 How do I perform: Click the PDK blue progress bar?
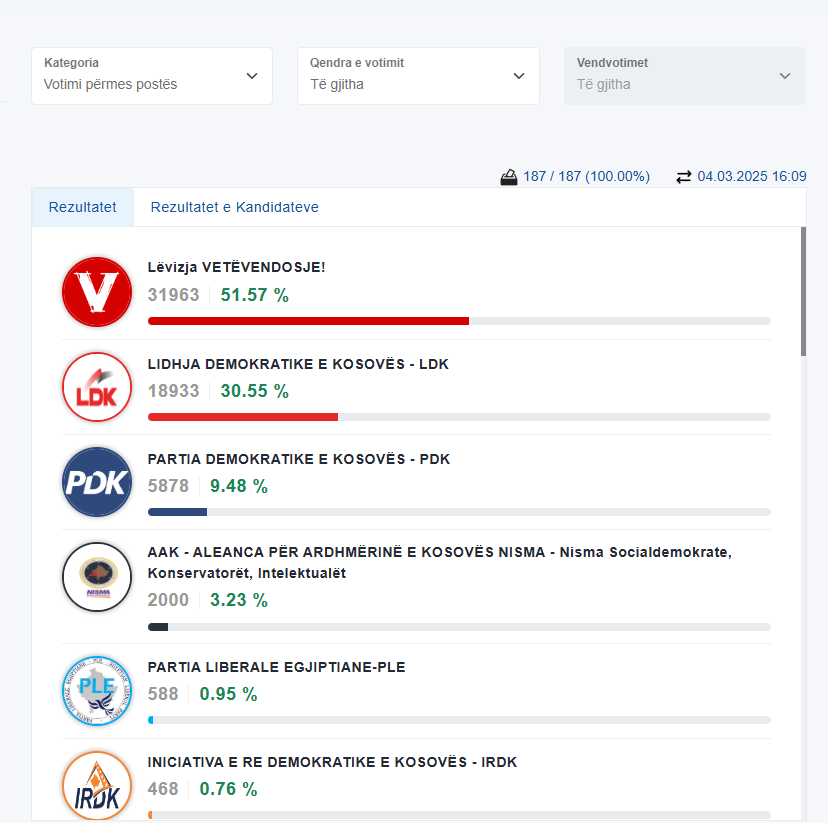coord(177,512)
